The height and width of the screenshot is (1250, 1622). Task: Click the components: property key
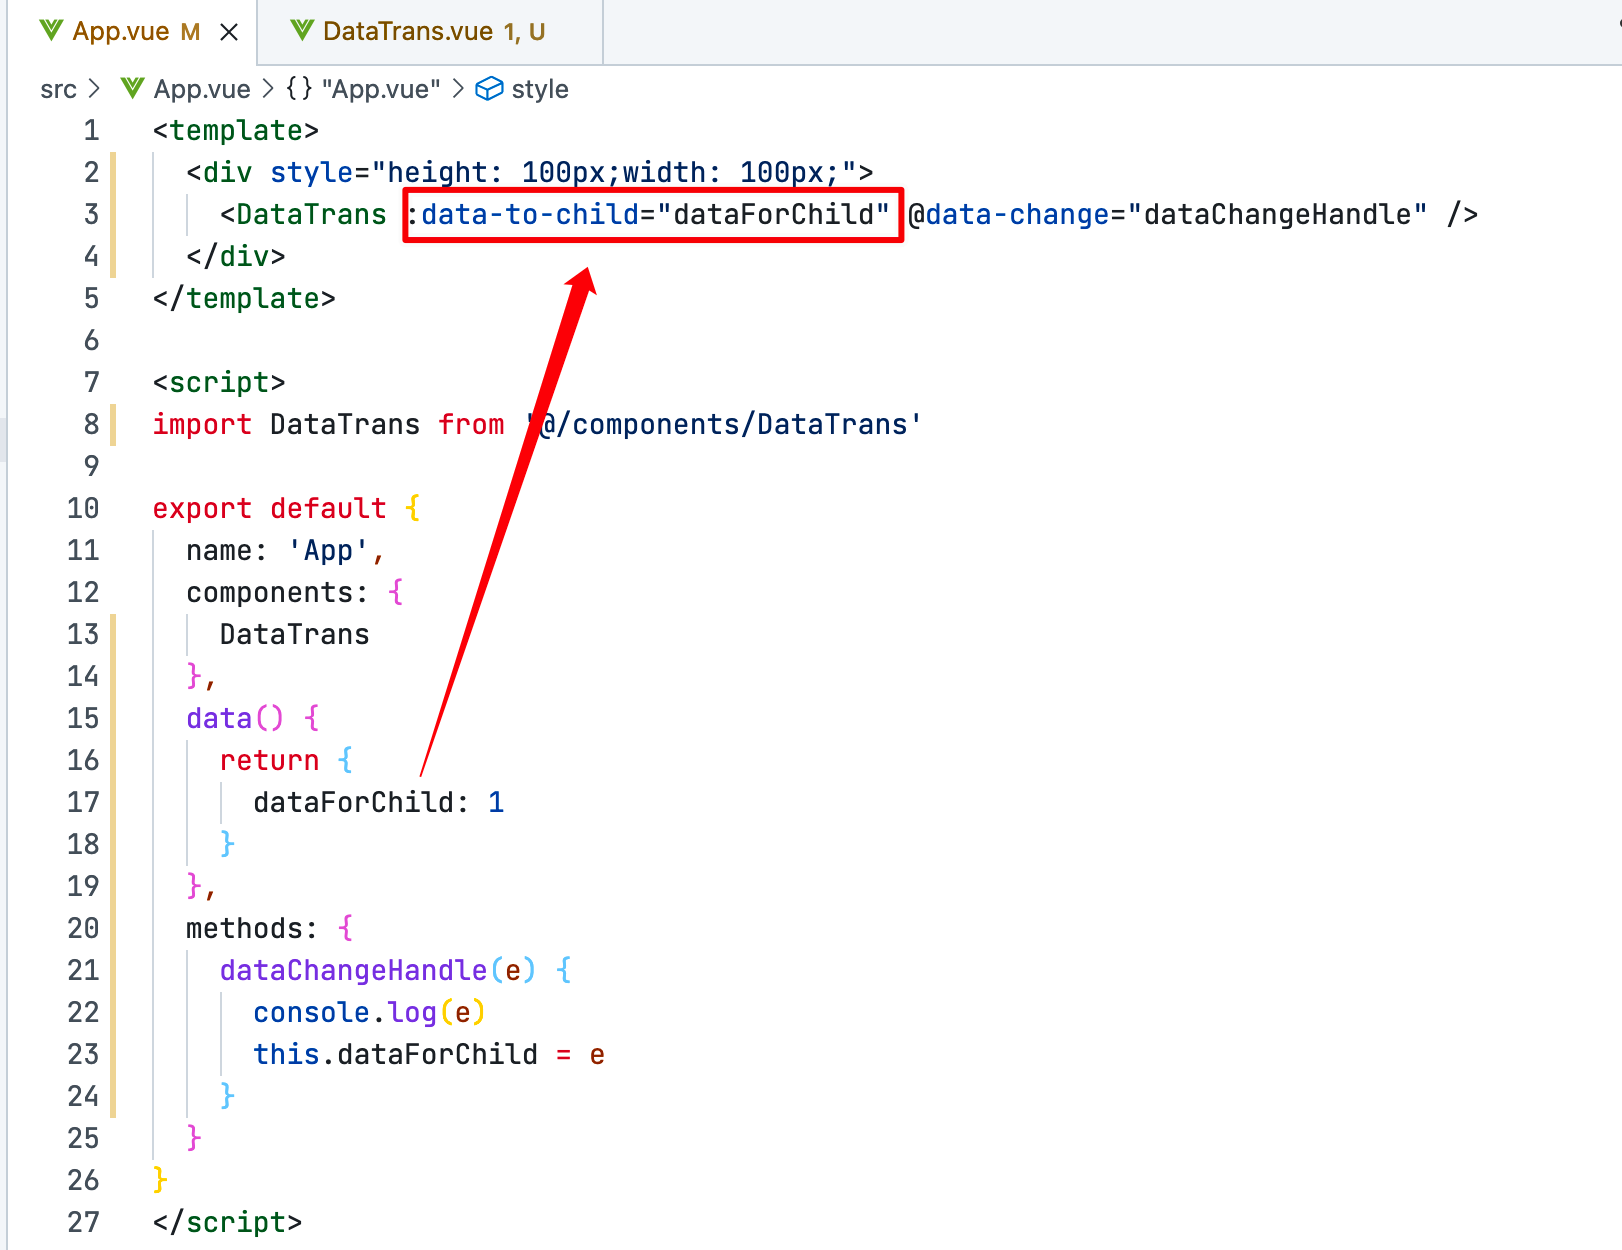277,593
